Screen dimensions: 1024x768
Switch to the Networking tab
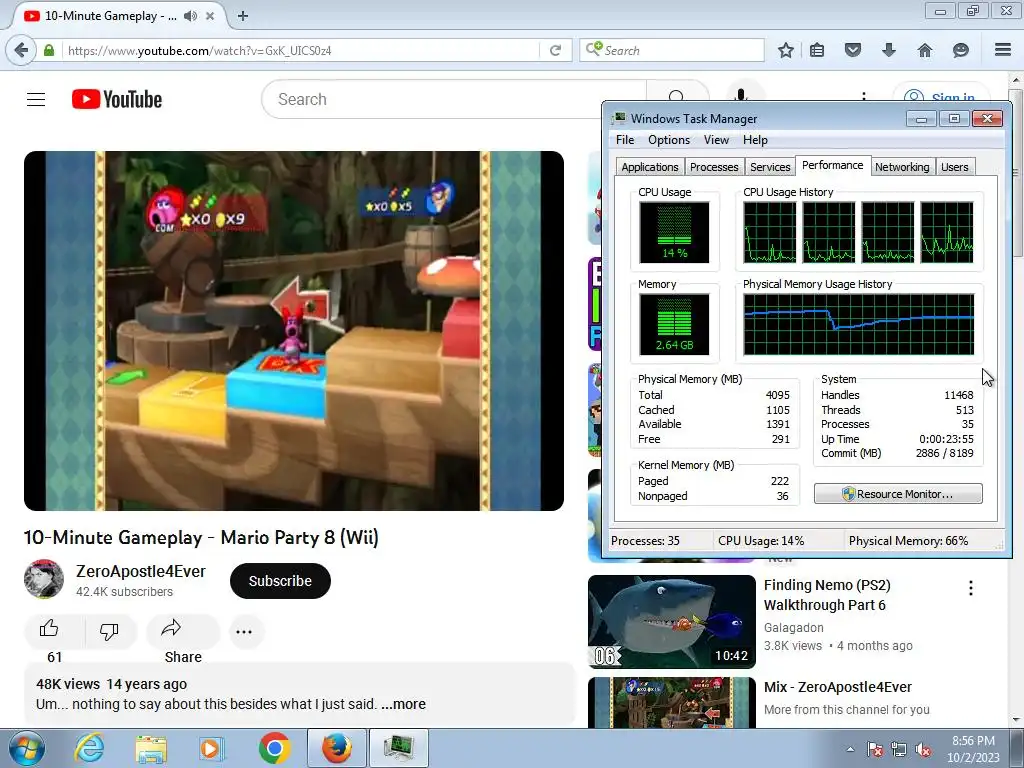(902, 167)
